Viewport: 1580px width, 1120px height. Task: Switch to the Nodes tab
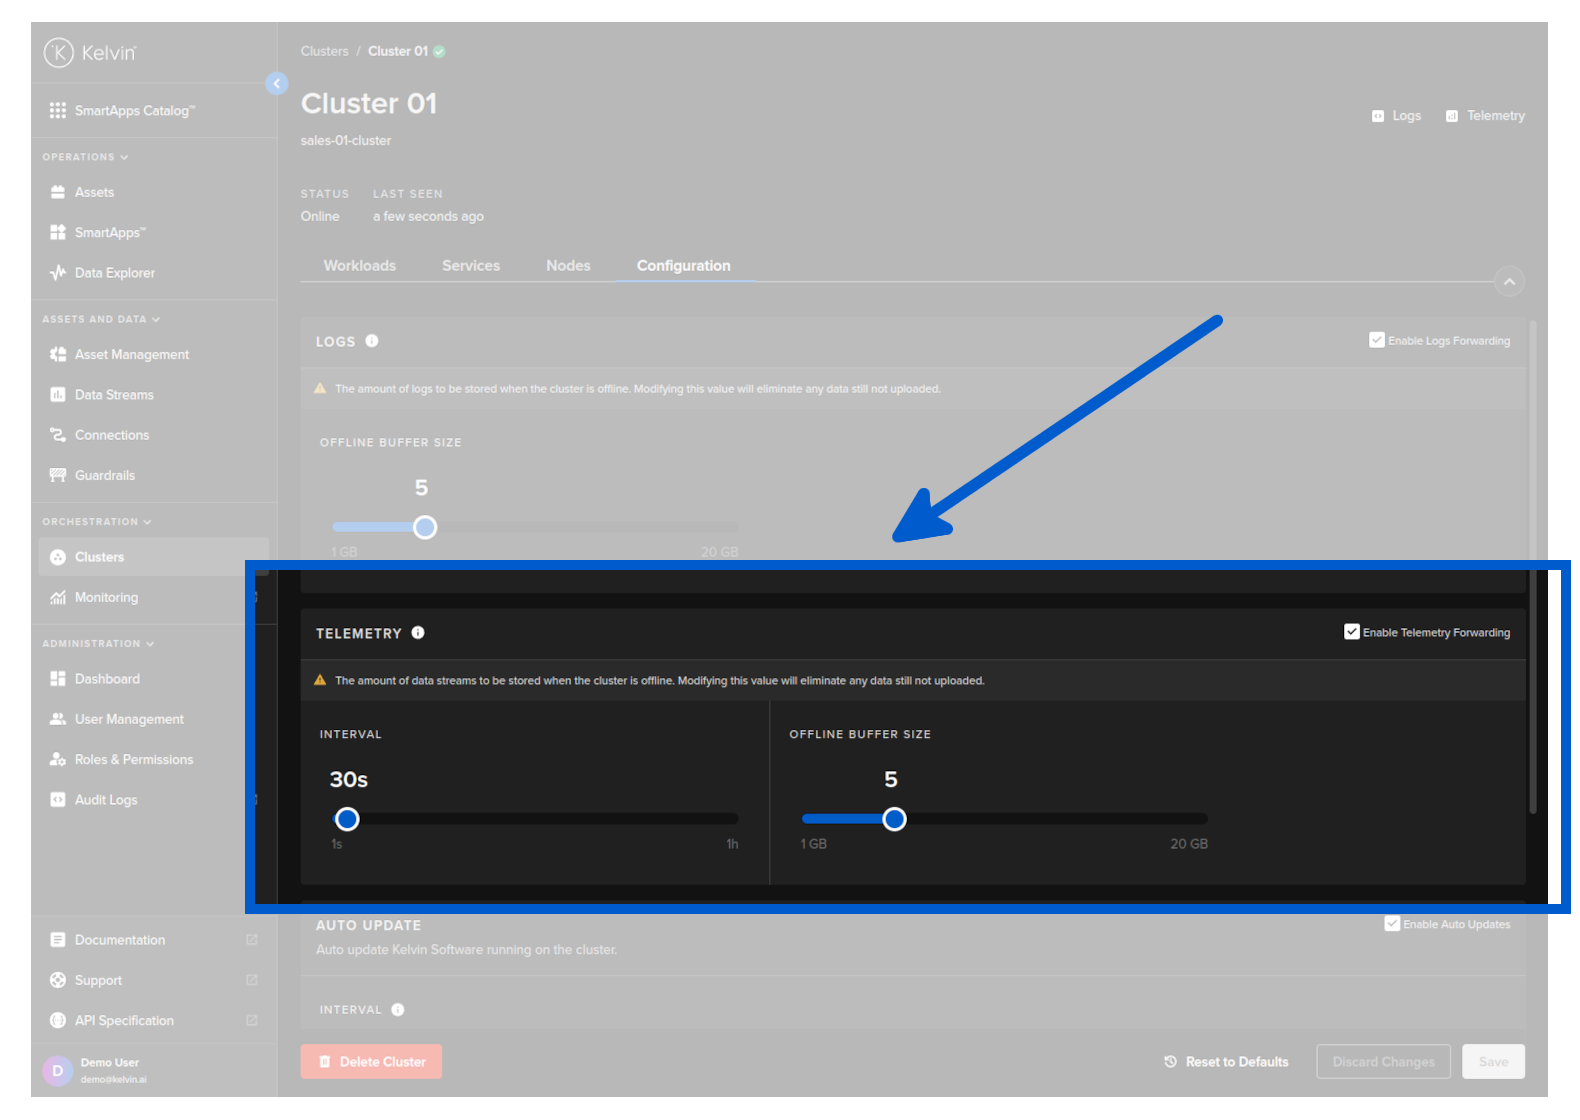coord(568,266)
